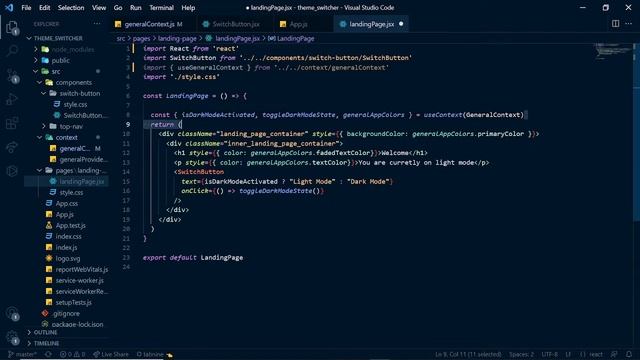
Task: Open the Source Control view
Action: (12, 76)
